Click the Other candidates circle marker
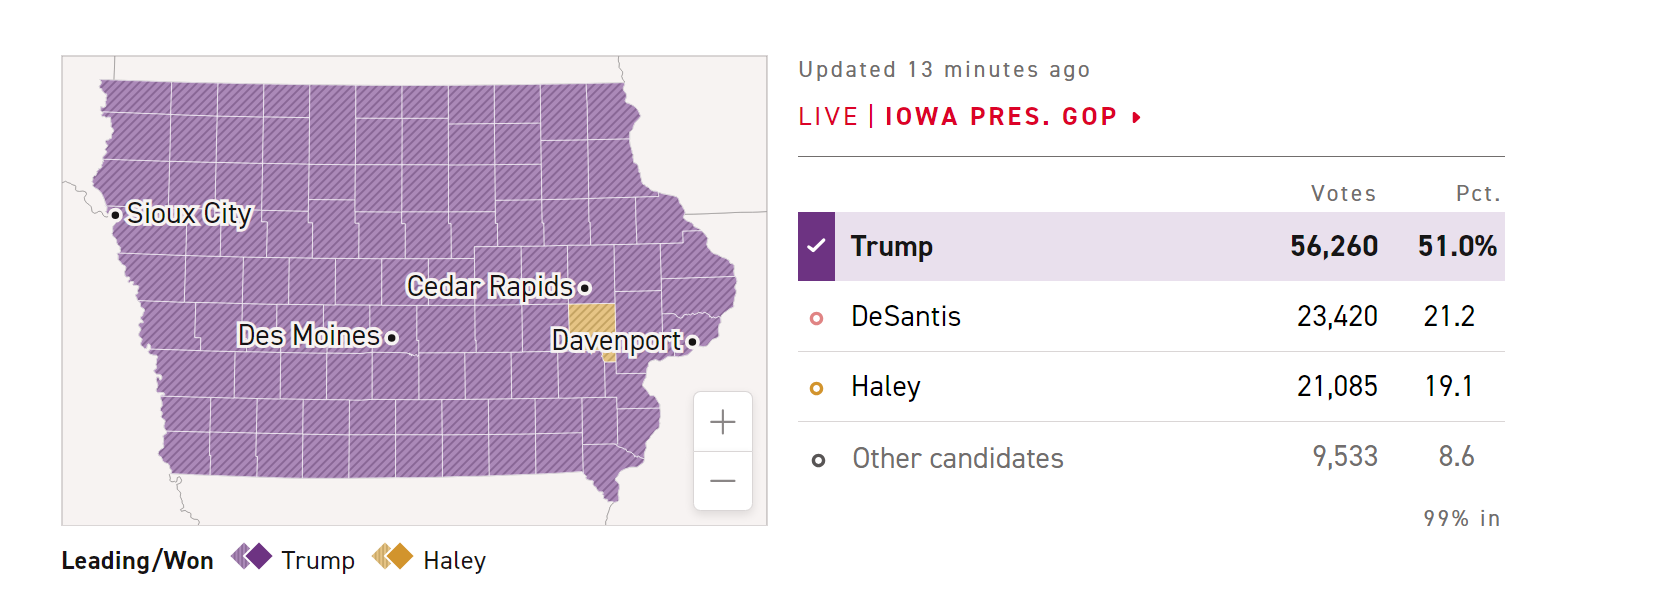 click(818, 460)
